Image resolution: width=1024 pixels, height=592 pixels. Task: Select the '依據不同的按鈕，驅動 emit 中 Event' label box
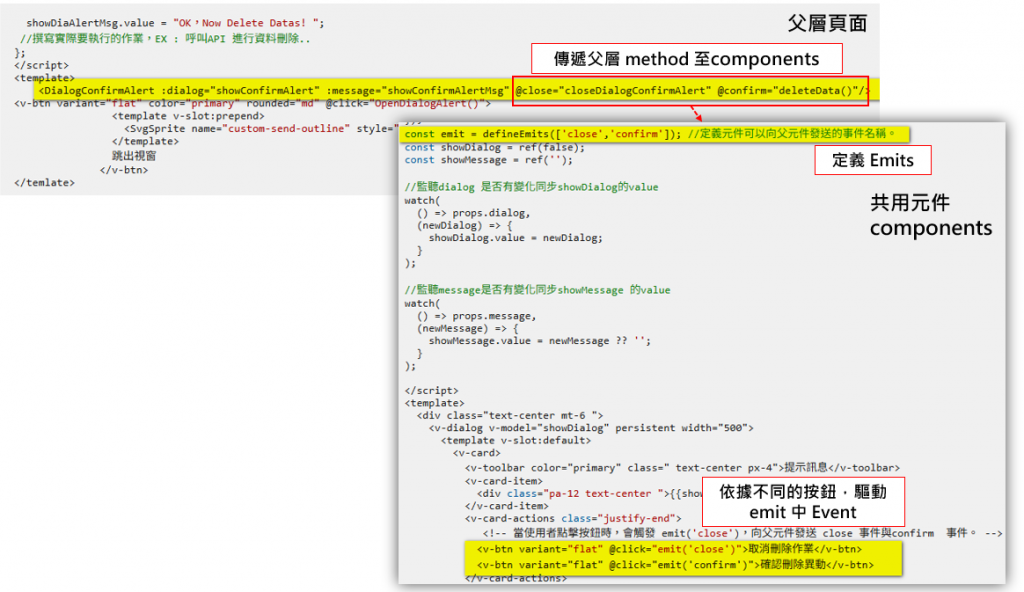pos(803,502)
